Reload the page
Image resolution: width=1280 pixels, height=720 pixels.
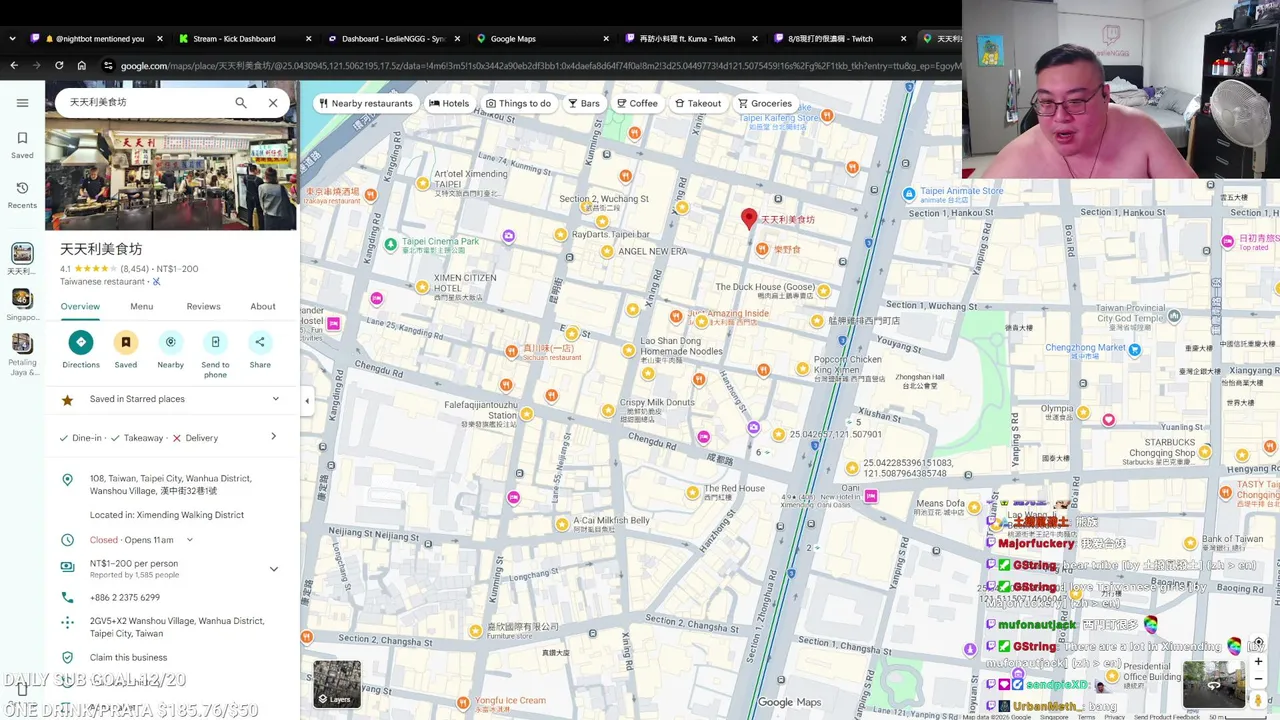[59, 66]
